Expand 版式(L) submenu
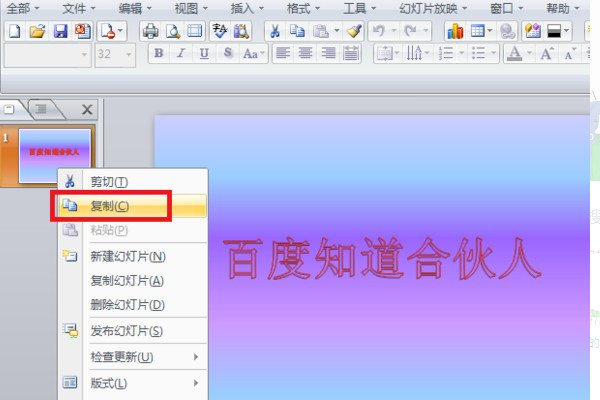Viewport: 600px width, 400px height. tap(133, 383)
